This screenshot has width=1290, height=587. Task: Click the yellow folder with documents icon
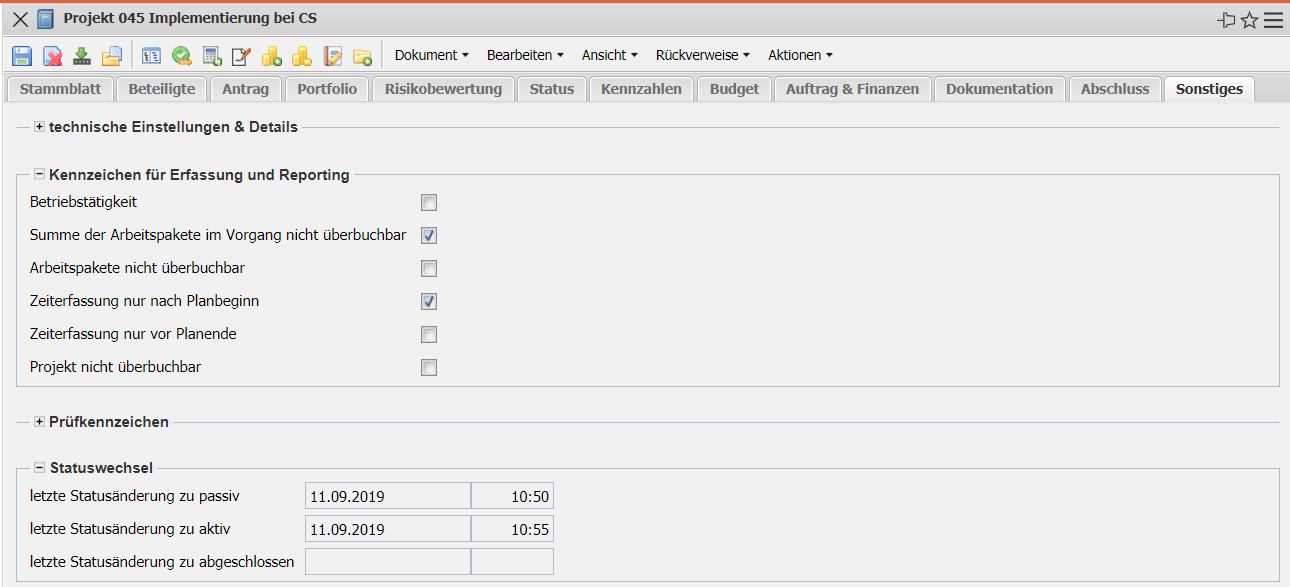(x=112, y=56)
